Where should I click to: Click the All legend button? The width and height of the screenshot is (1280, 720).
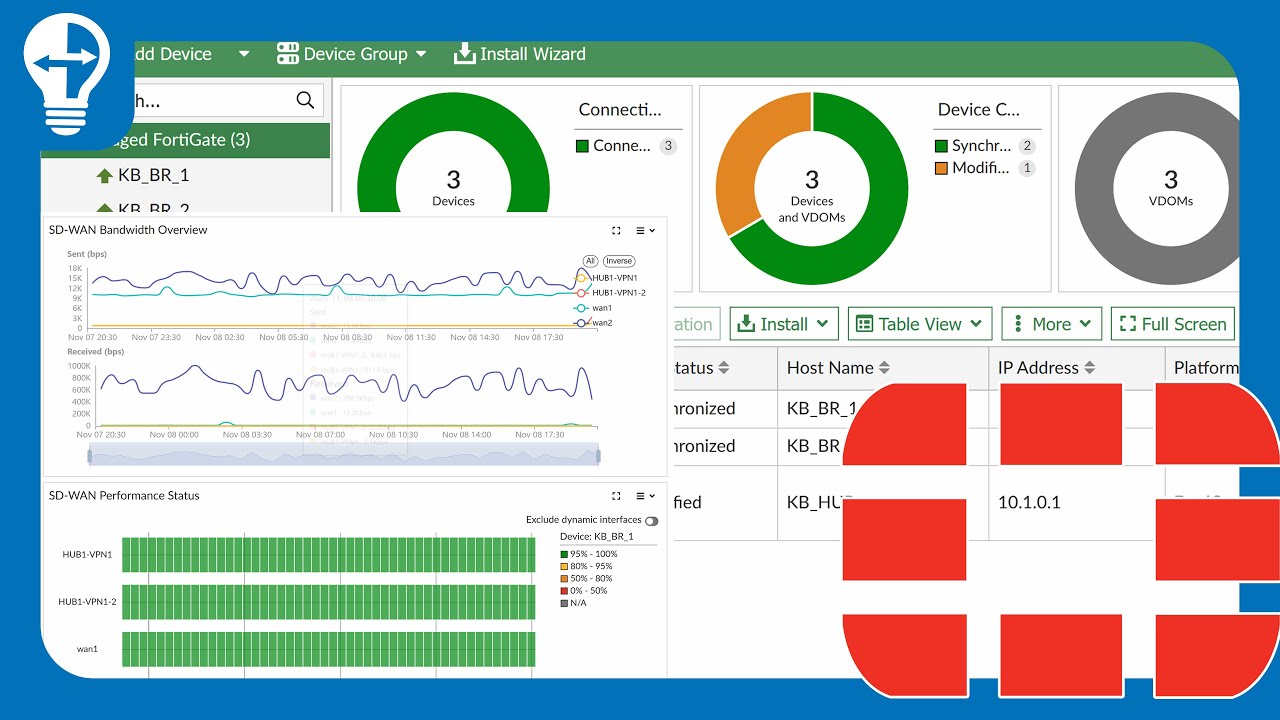pos(590,261)
